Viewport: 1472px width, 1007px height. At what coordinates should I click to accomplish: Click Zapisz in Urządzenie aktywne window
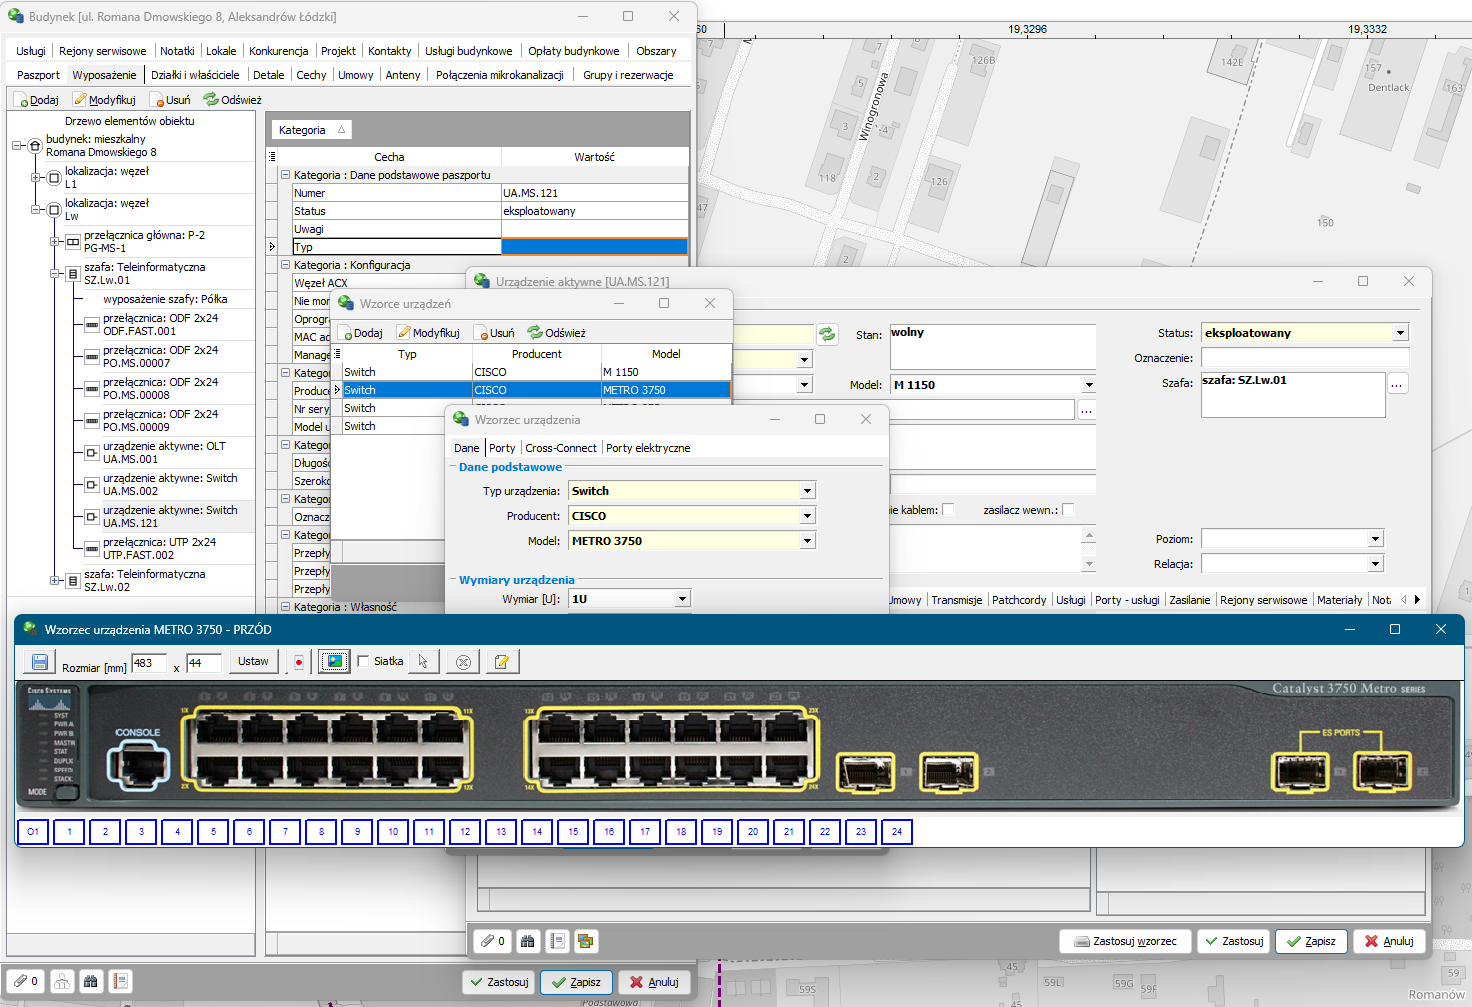tap(1311, 941)
